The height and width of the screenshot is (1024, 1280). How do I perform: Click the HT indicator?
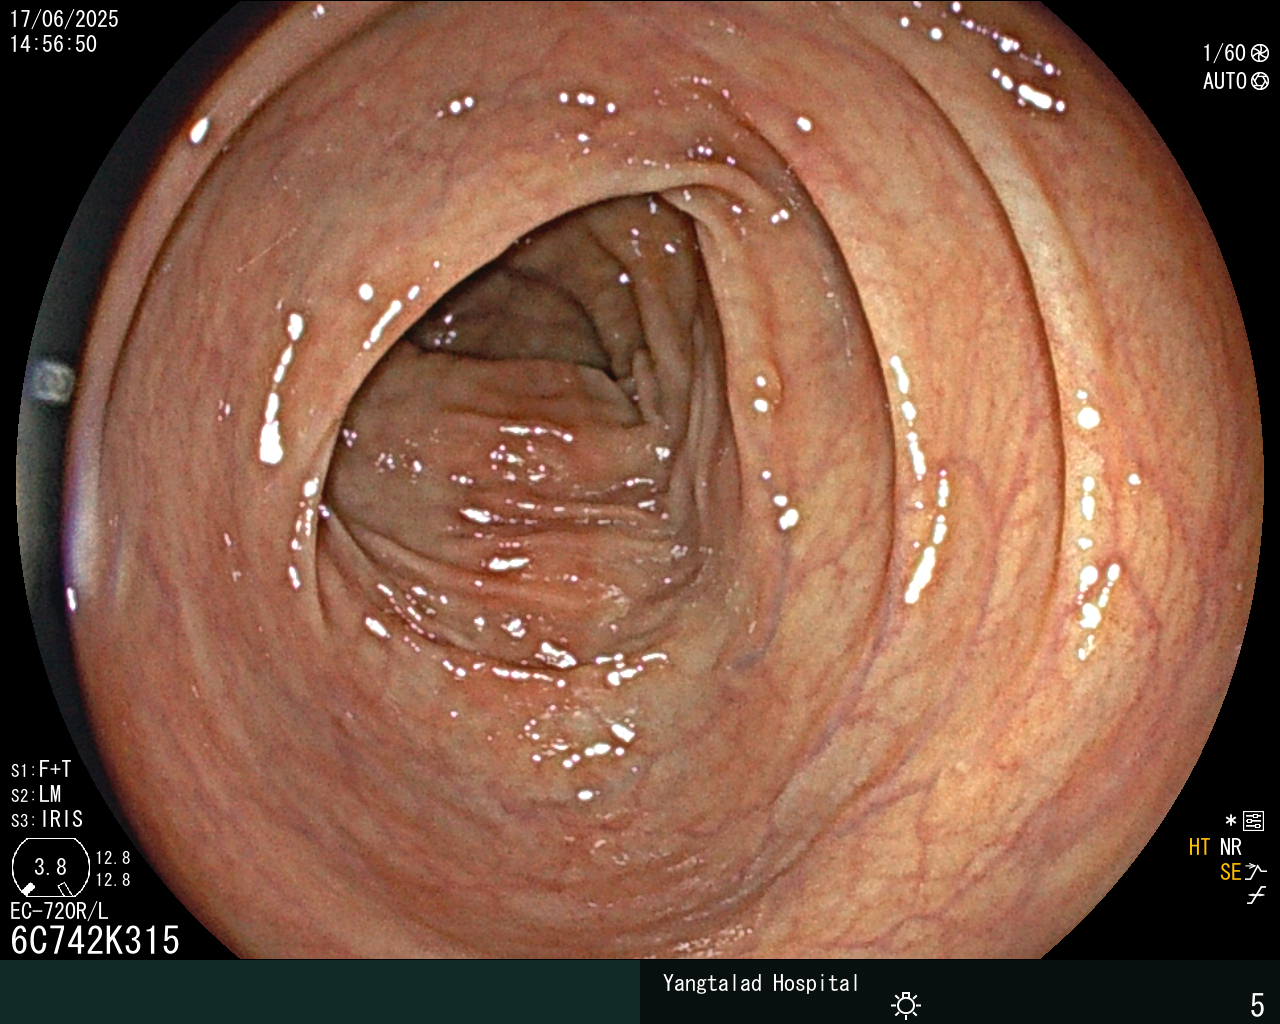[x=1199, y=847]
